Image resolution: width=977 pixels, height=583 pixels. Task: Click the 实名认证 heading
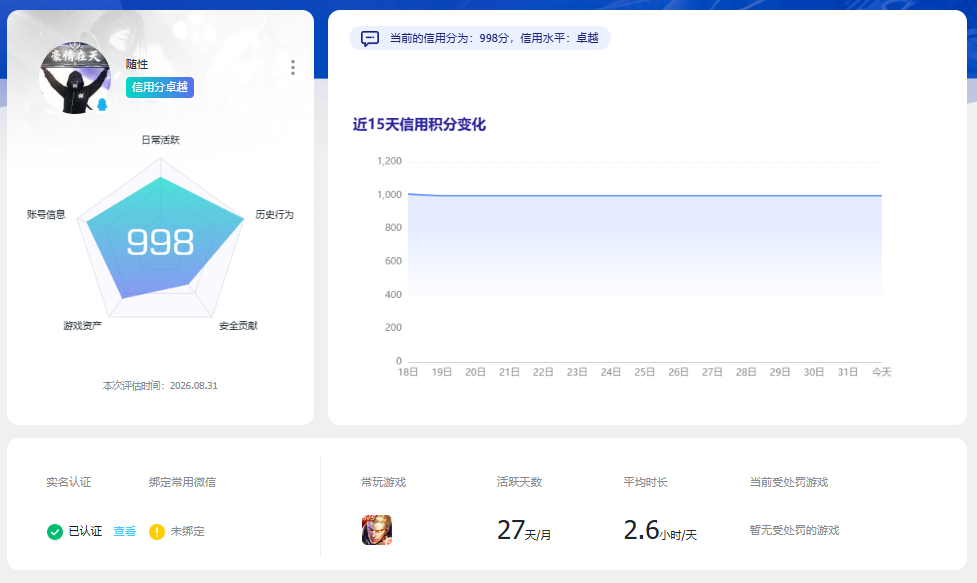pyautogui.click(x=69, y=482)
